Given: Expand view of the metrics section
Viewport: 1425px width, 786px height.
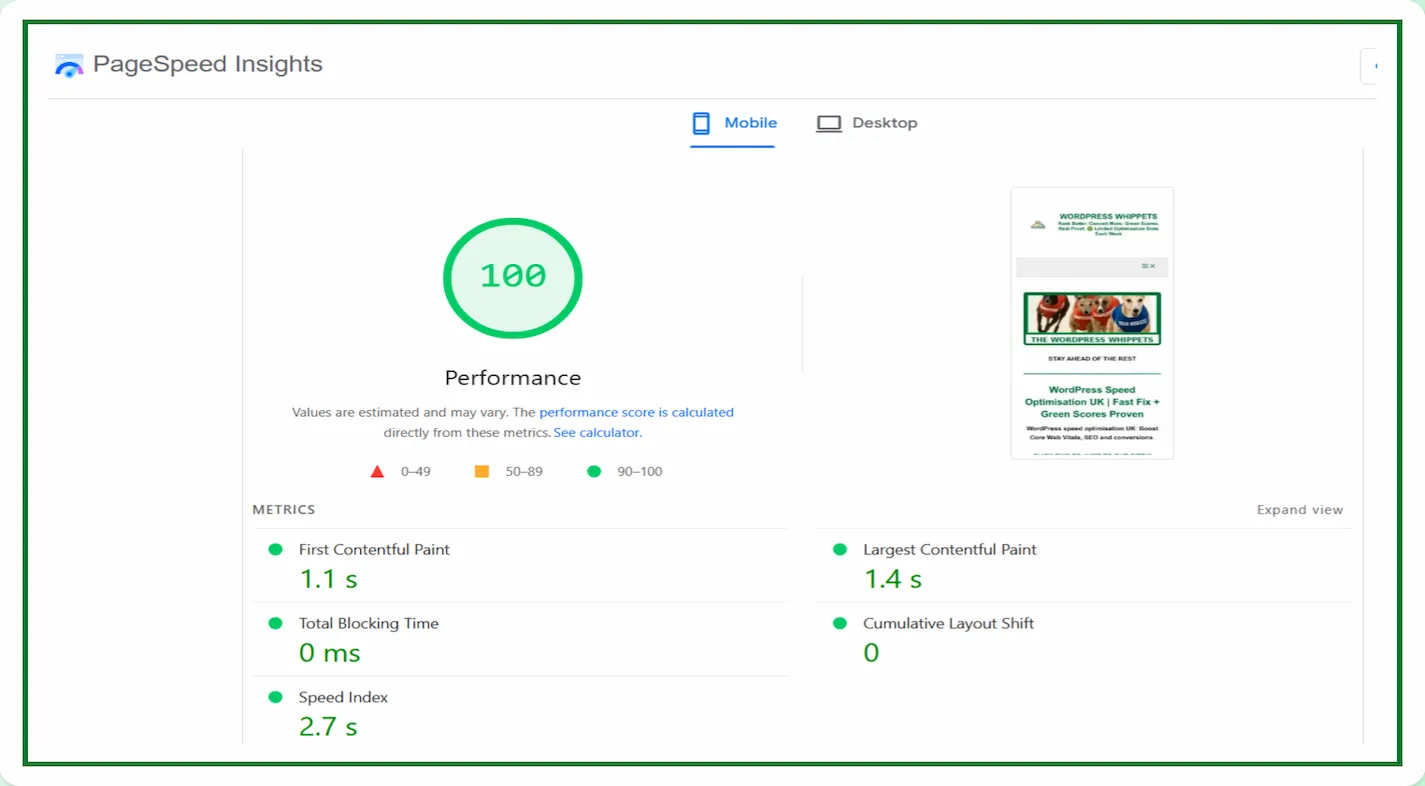Looking at the screenshot, I should [1299, 510].
